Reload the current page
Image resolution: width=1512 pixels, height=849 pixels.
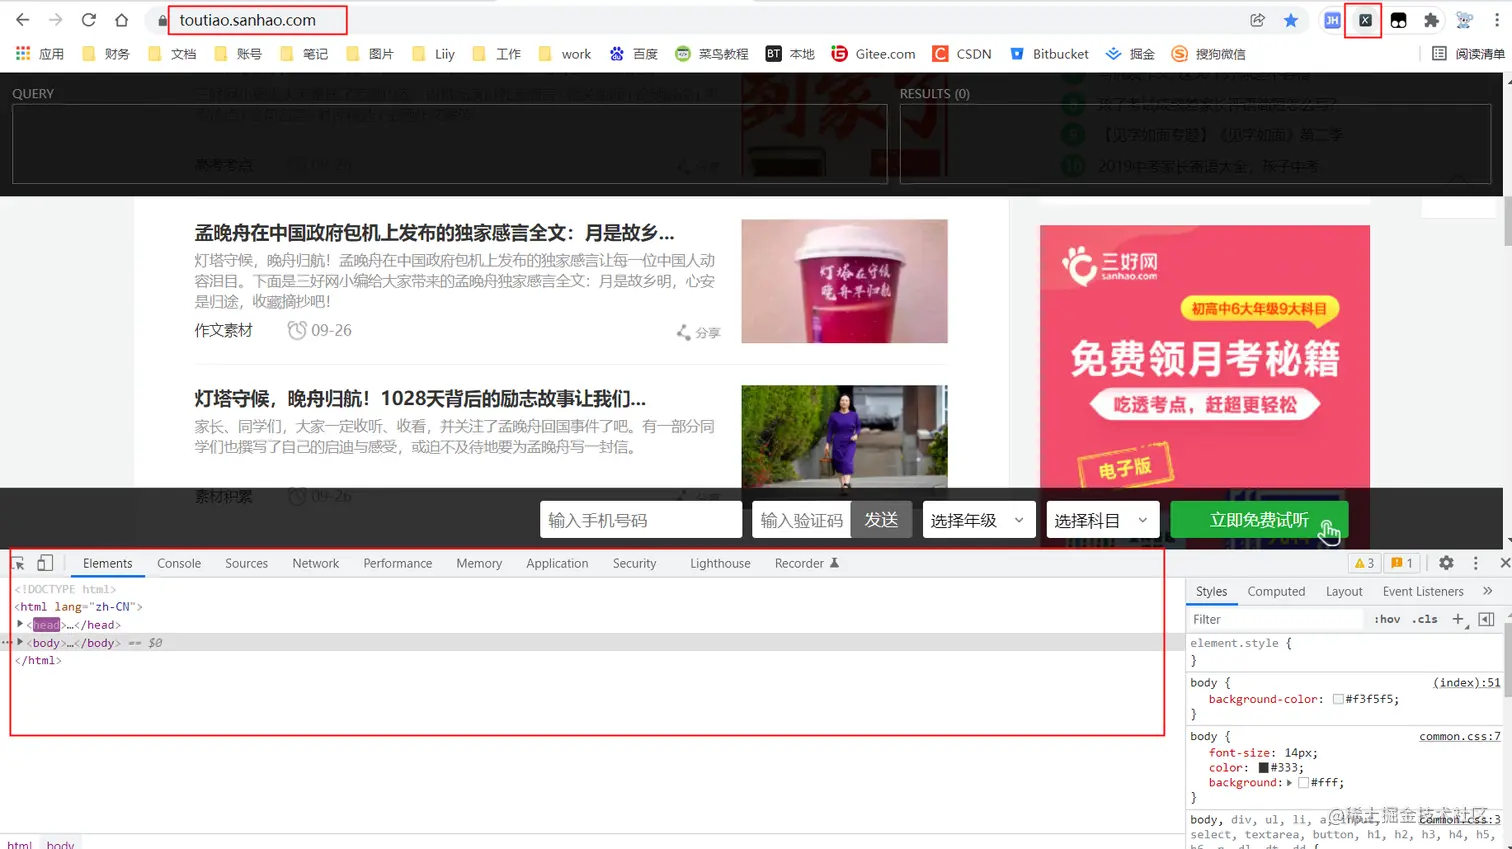pos(89,20)
